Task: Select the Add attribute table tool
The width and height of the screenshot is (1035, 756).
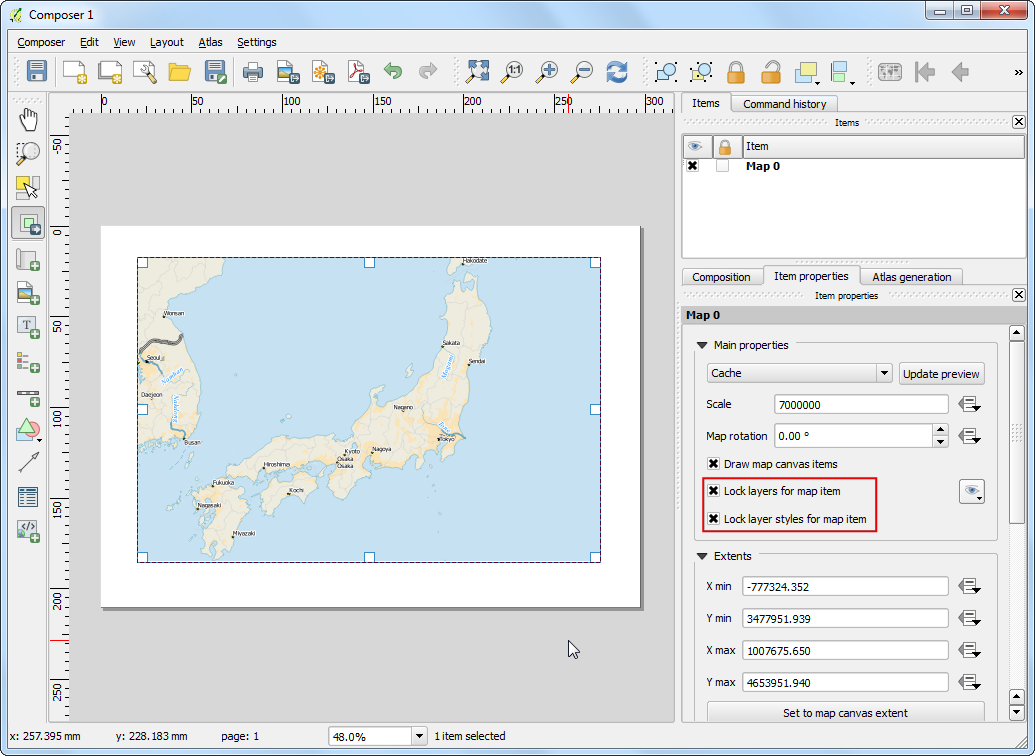Action: click(x=28, y=496)
